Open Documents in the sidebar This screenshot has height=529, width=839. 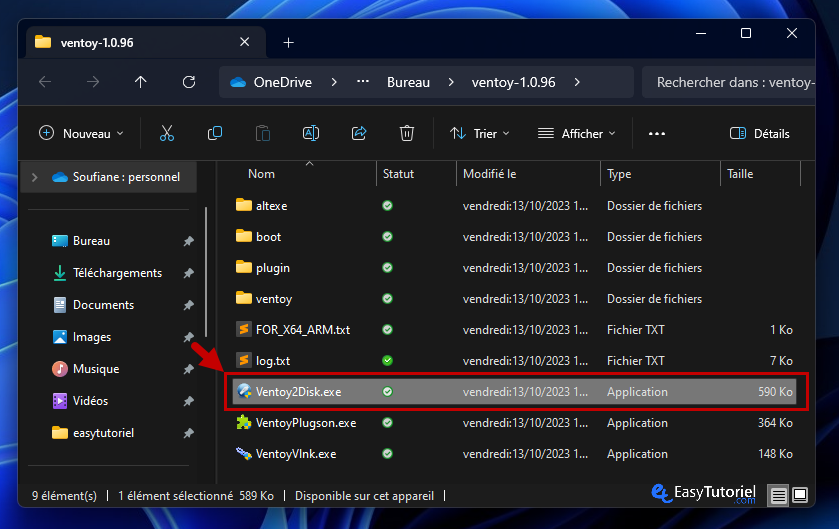103,305
